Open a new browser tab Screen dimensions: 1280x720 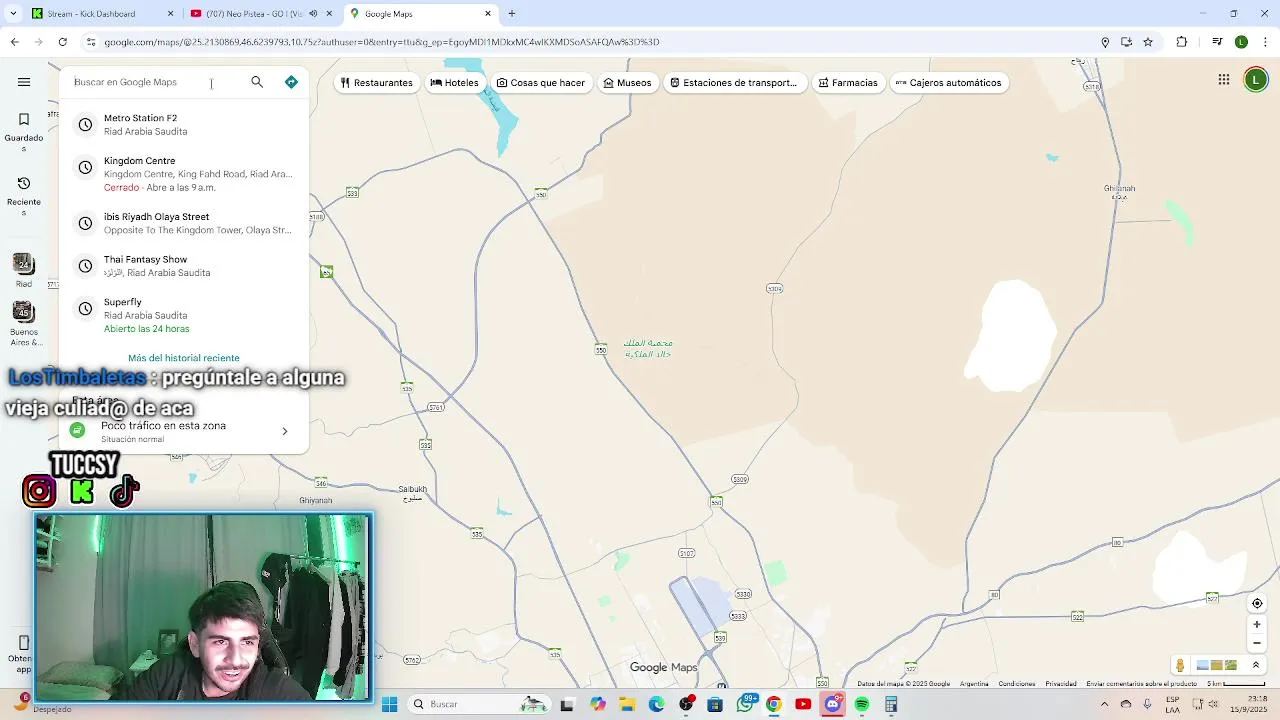pos(512,14)
